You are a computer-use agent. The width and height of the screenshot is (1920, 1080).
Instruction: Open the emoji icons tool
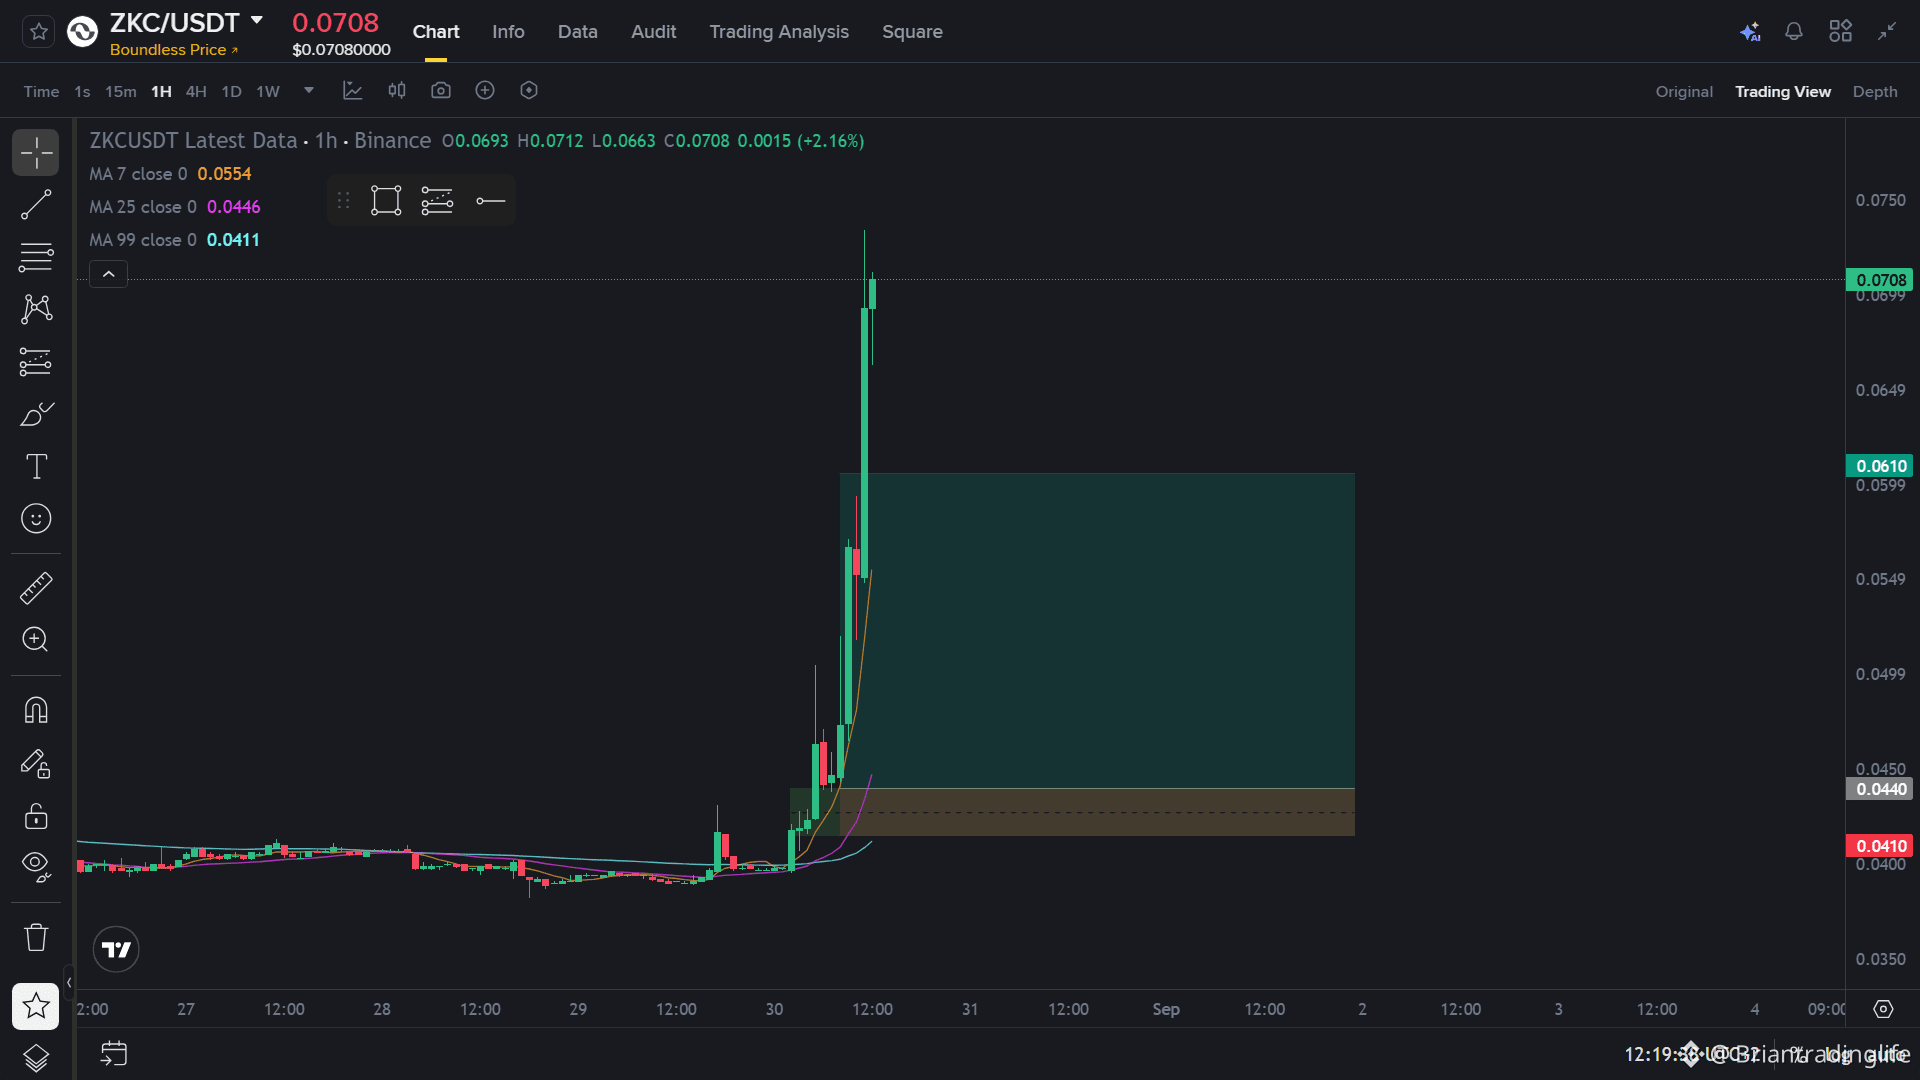coord(36,518)
